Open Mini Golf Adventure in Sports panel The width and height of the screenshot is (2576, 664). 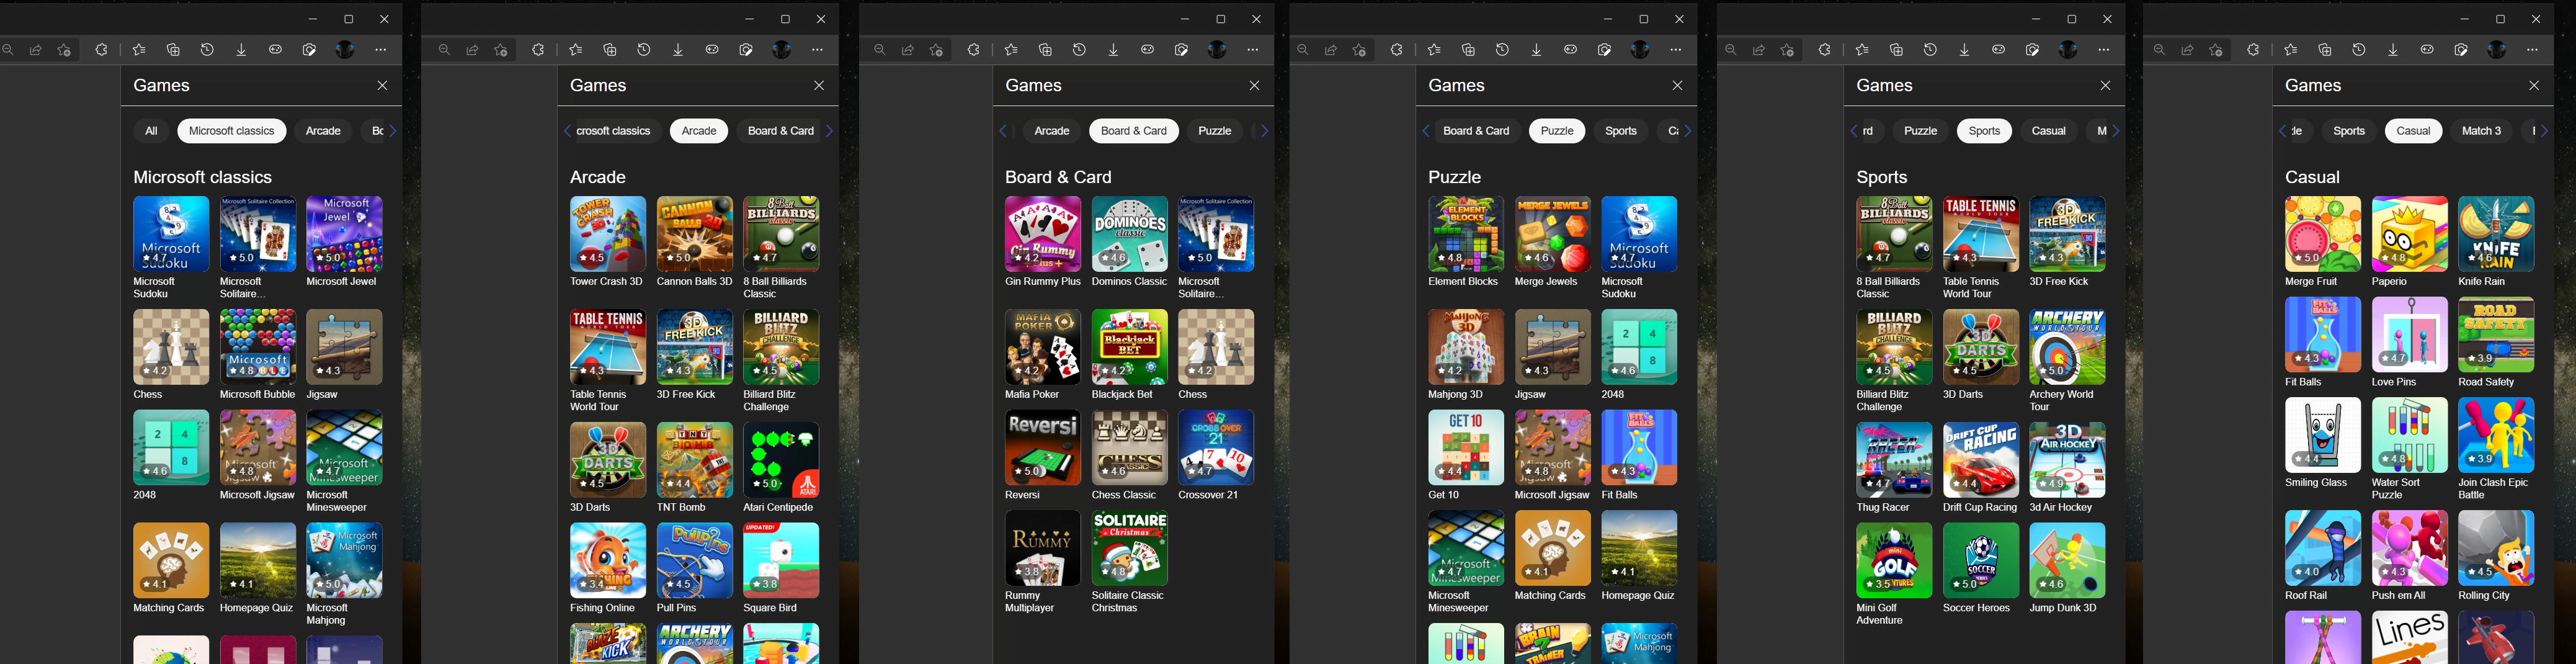tap(1894, 573)
